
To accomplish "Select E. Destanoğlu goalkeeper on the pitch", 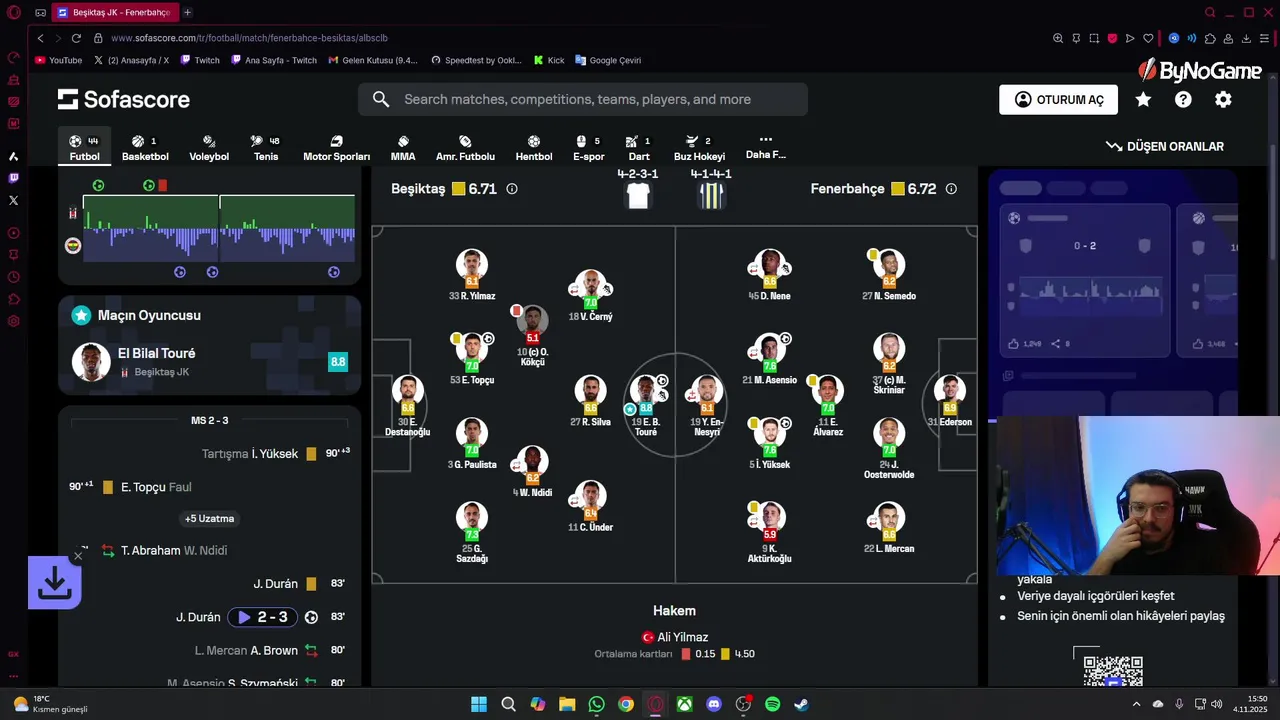I will coord(407,405).
